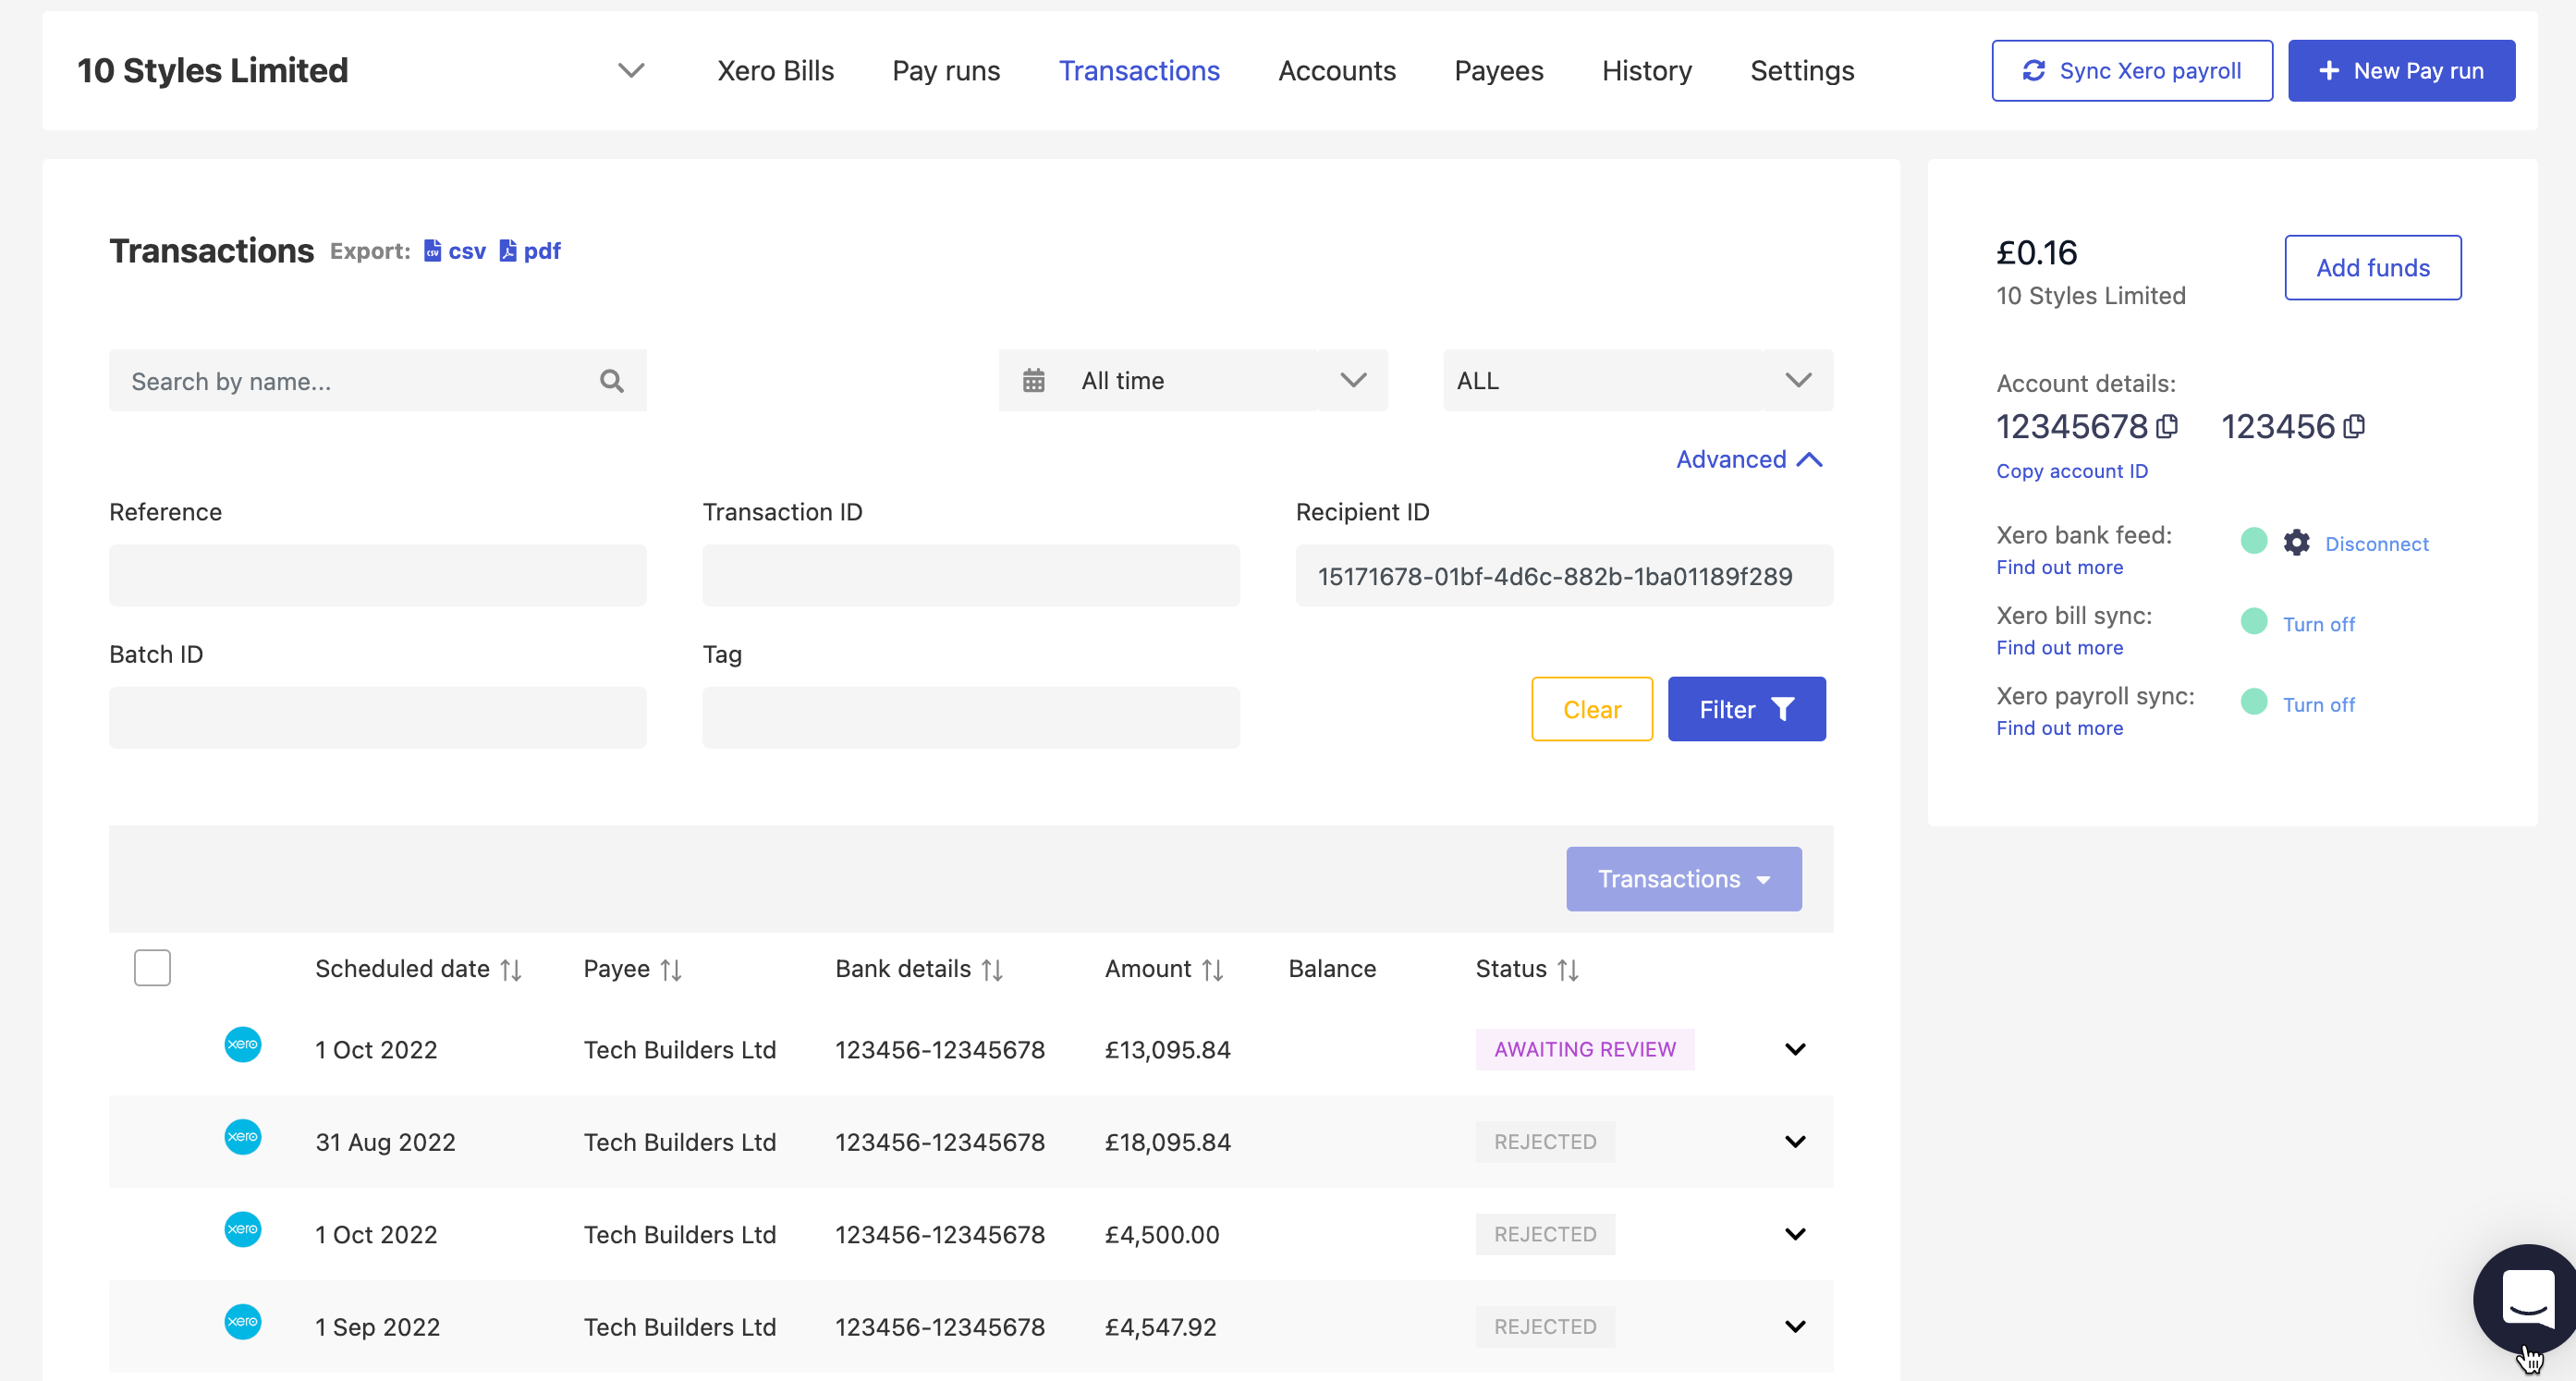The width and height of the screenshot is (2576, 1381).
Task: Open the All time date dropdown
Action: click(x=1192, y=381)
